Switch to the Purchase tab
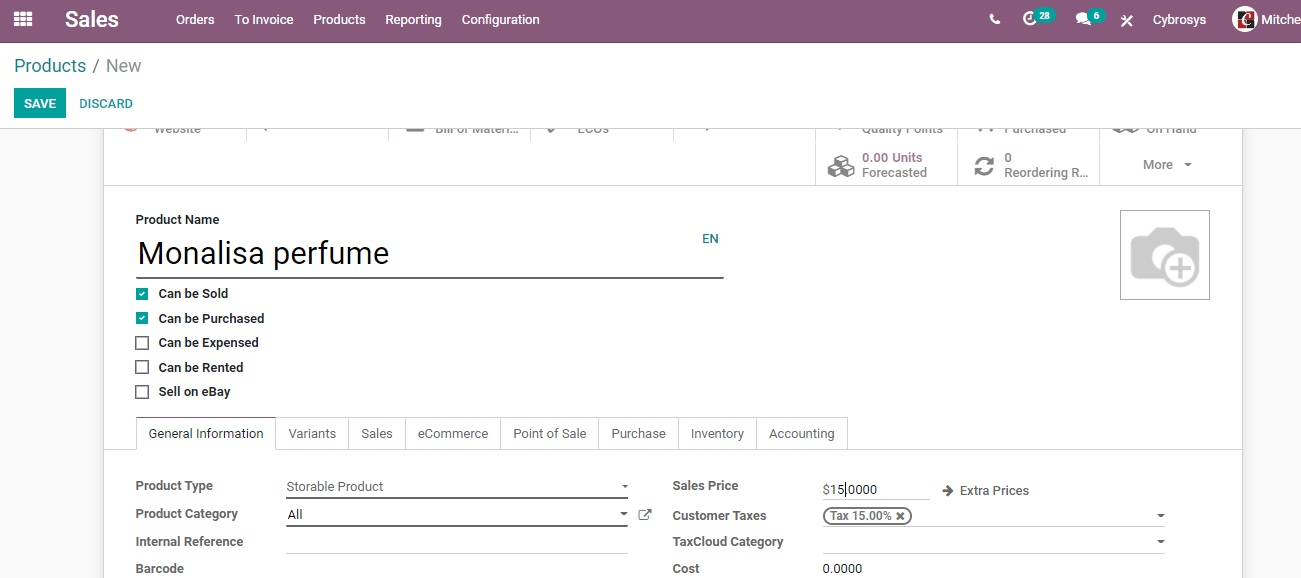1301x578 pixels. 638,433
